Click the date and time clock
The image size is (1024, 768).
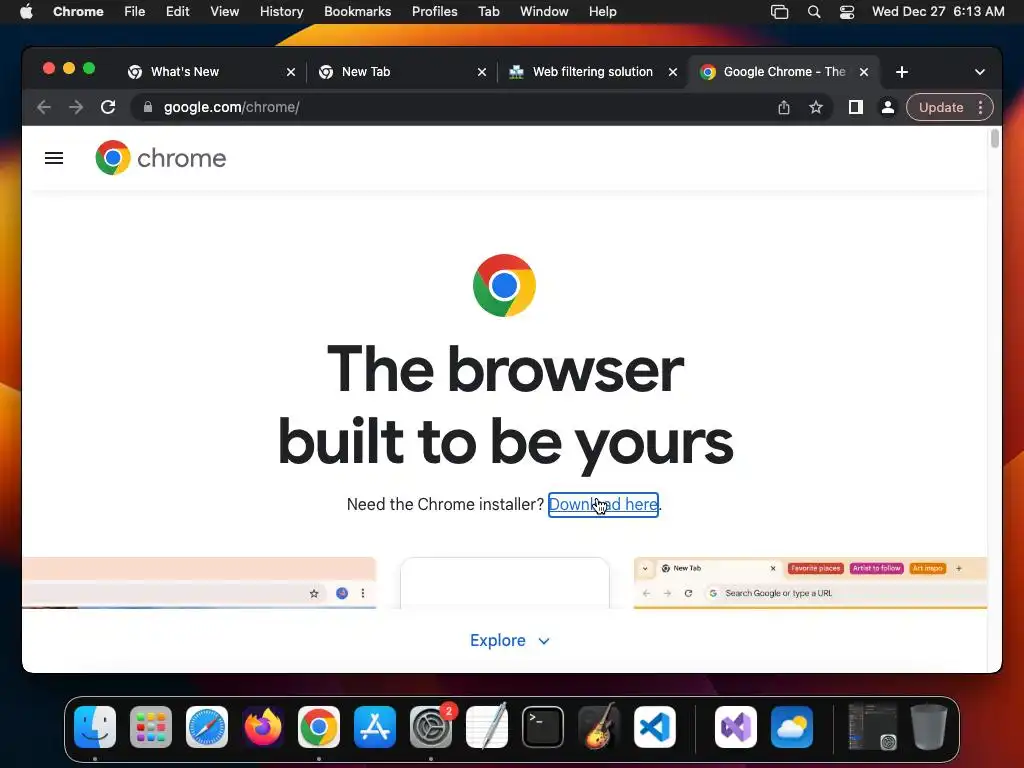coord(938,11)
